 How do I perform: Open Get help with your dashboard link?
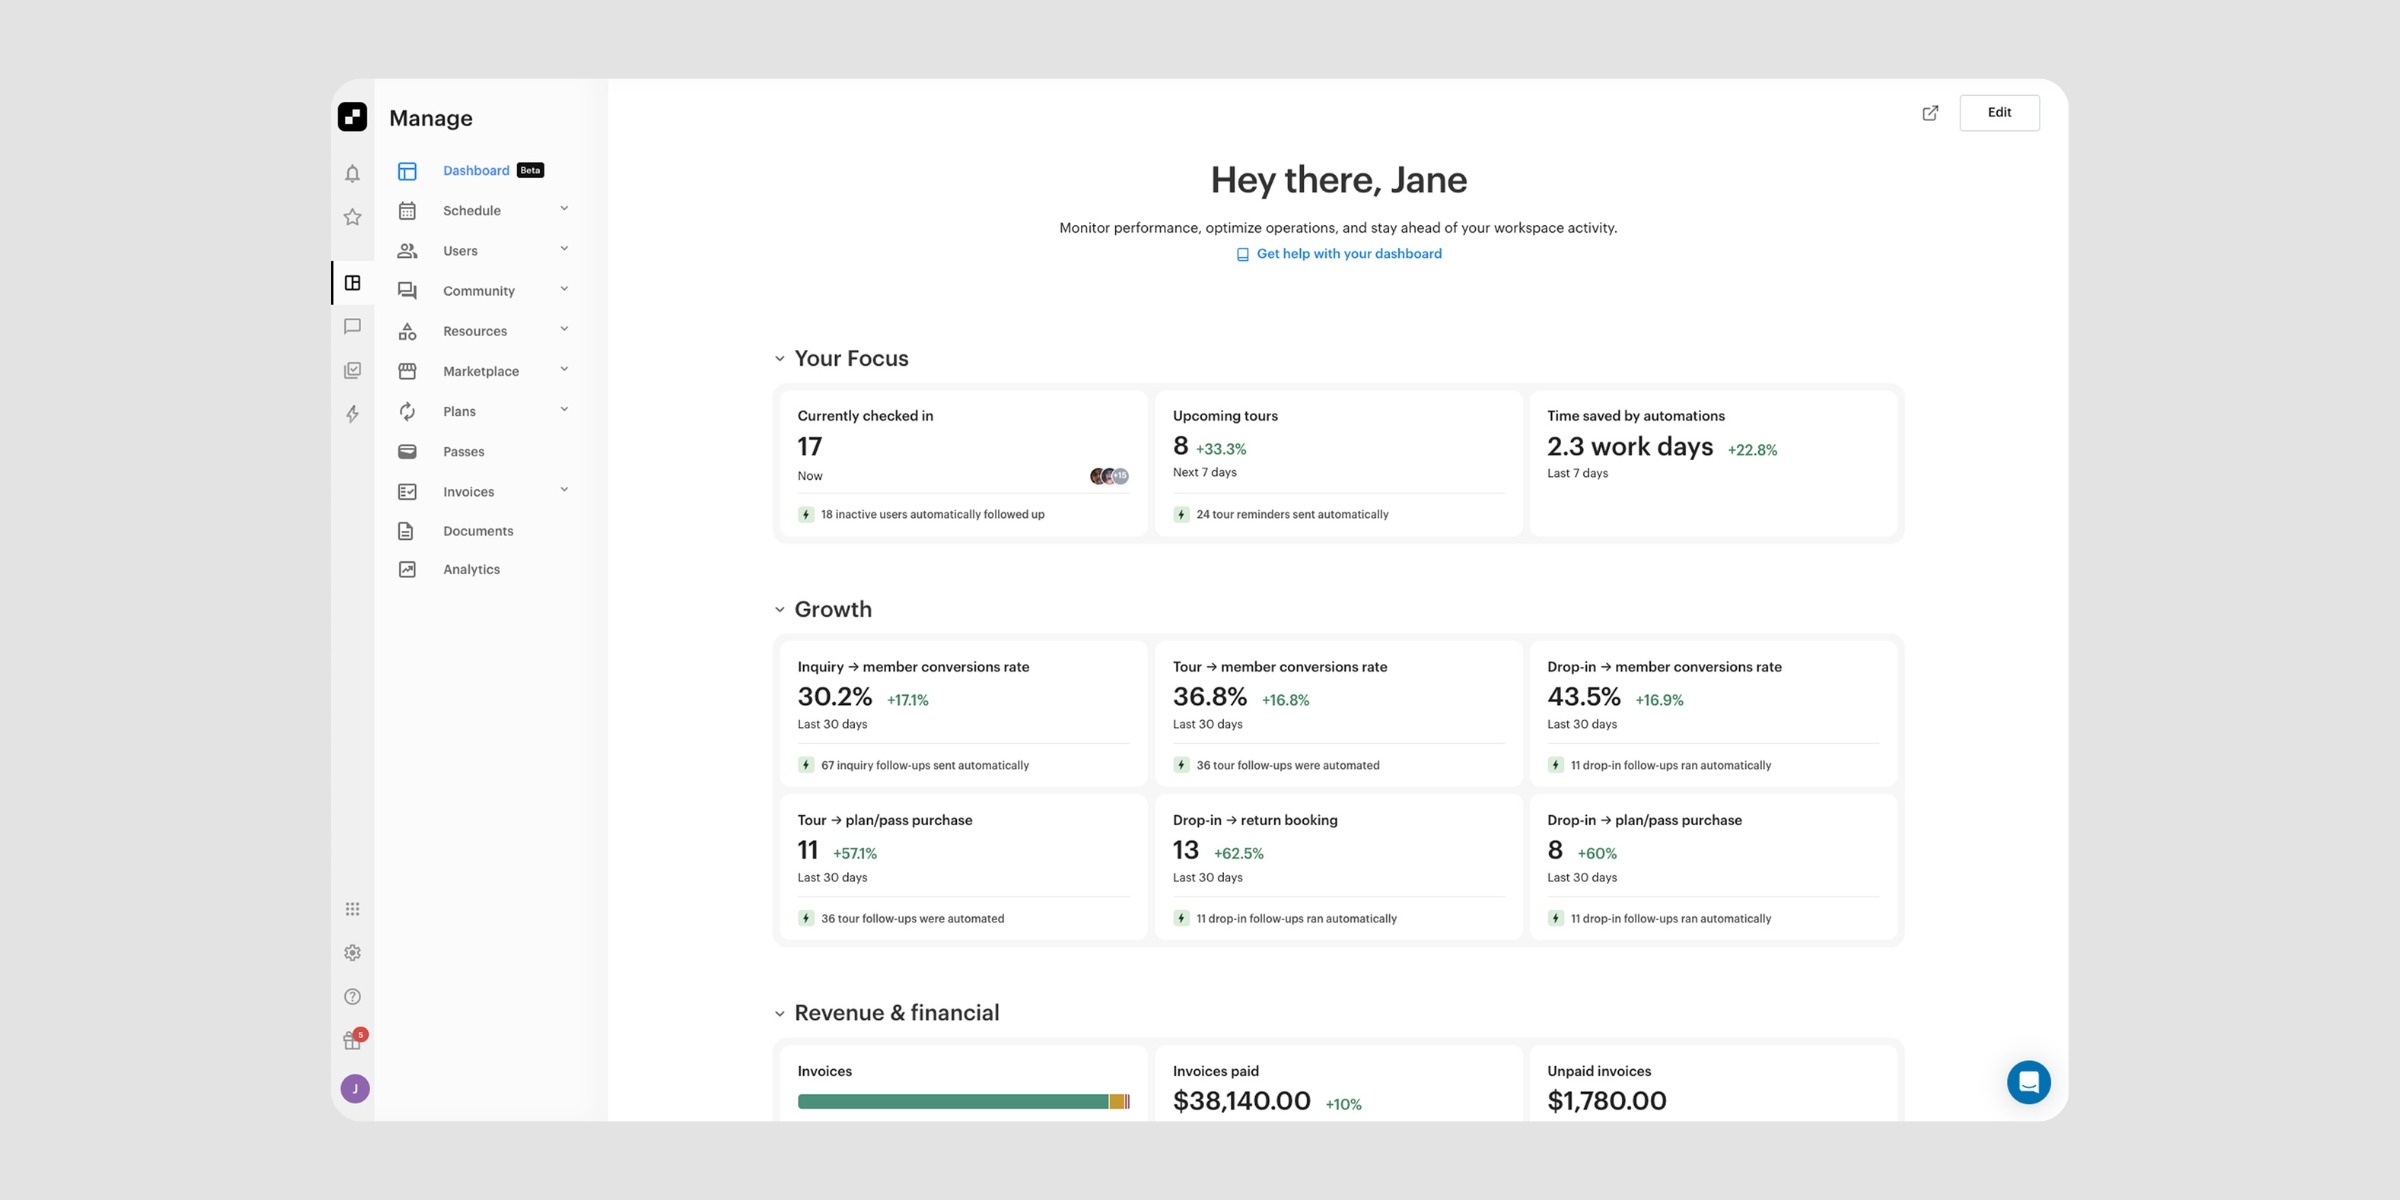pyautogui.click(x=1348, y=254)
